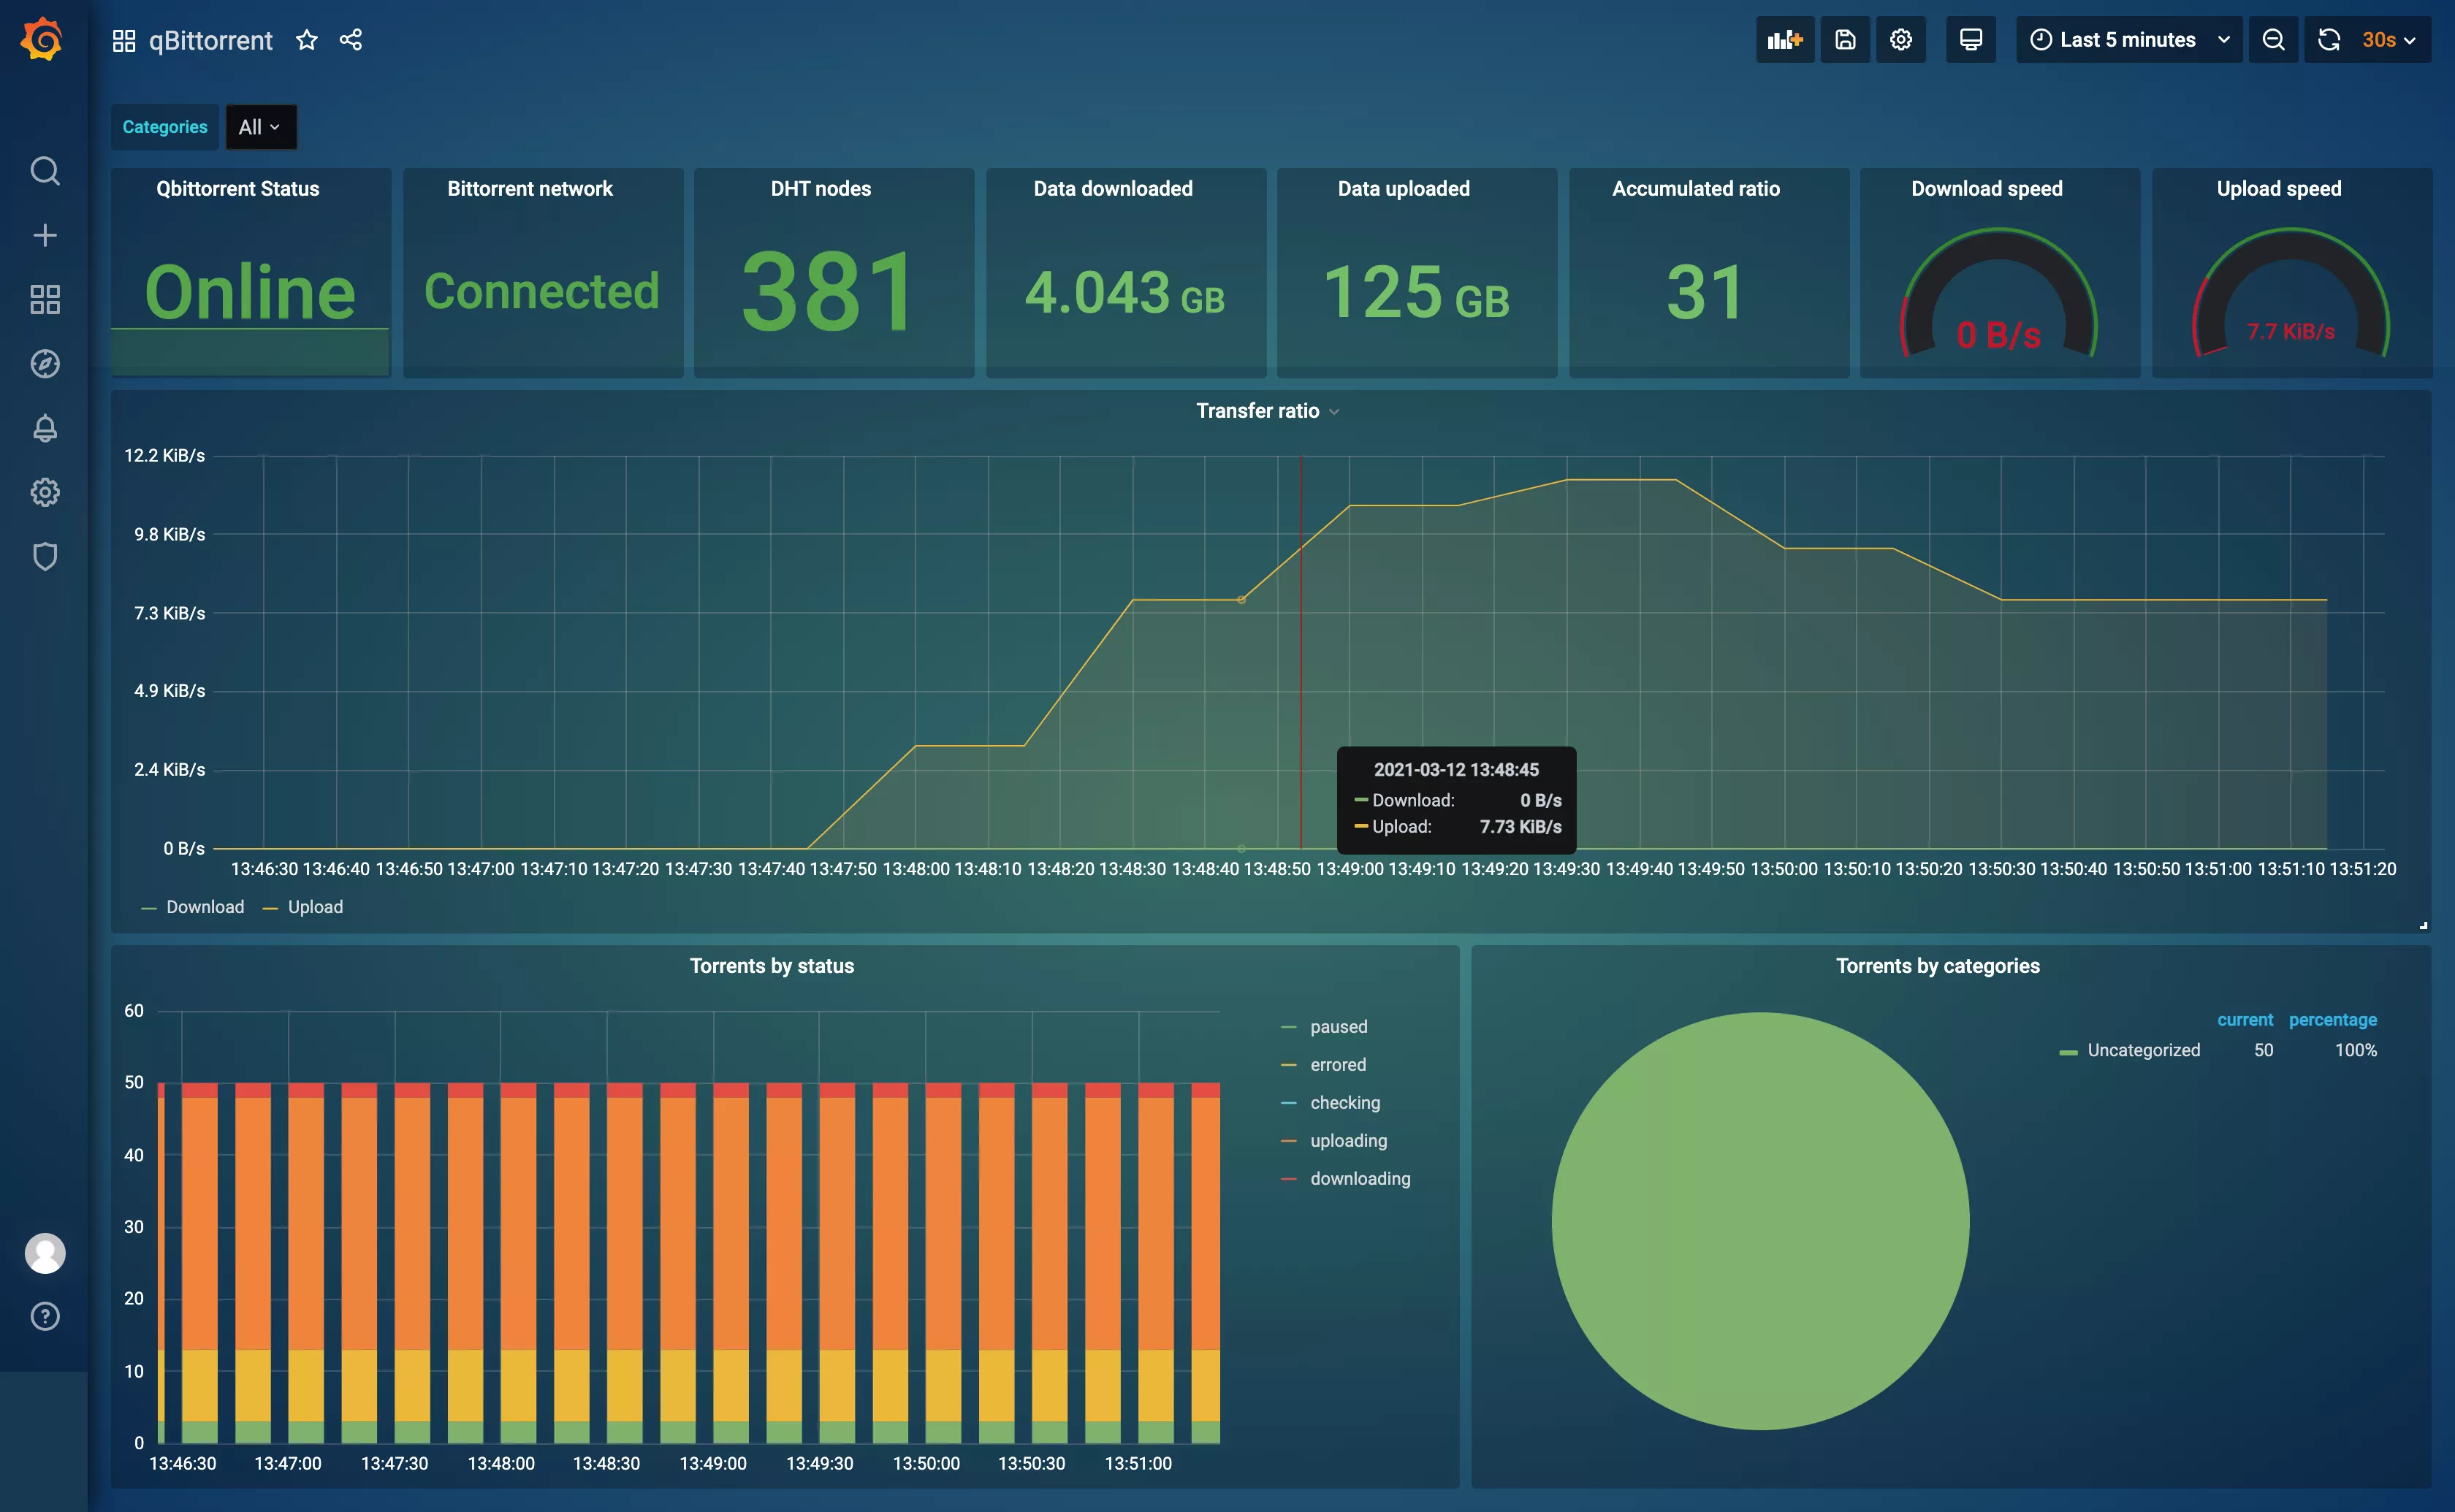Click the Data uploaded panel title

[1404, 189]
